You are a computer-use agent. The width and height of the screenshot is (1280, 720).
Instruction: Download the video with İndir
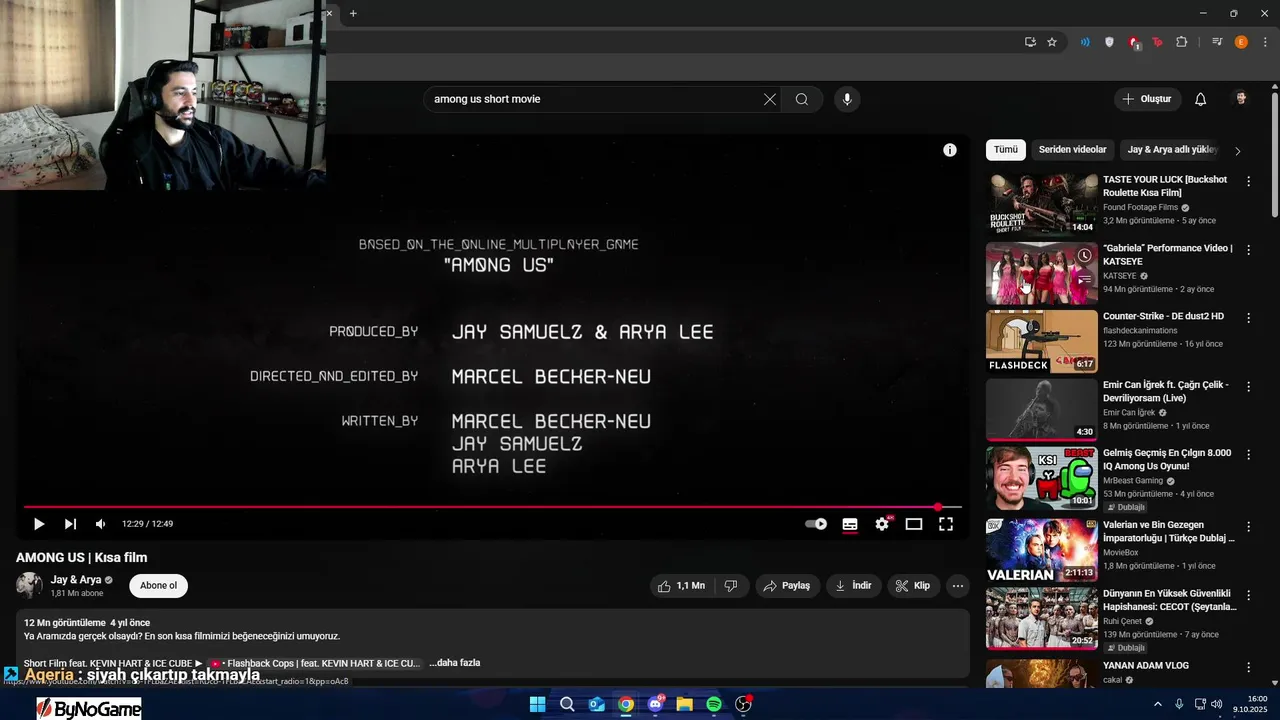point(854,586)
